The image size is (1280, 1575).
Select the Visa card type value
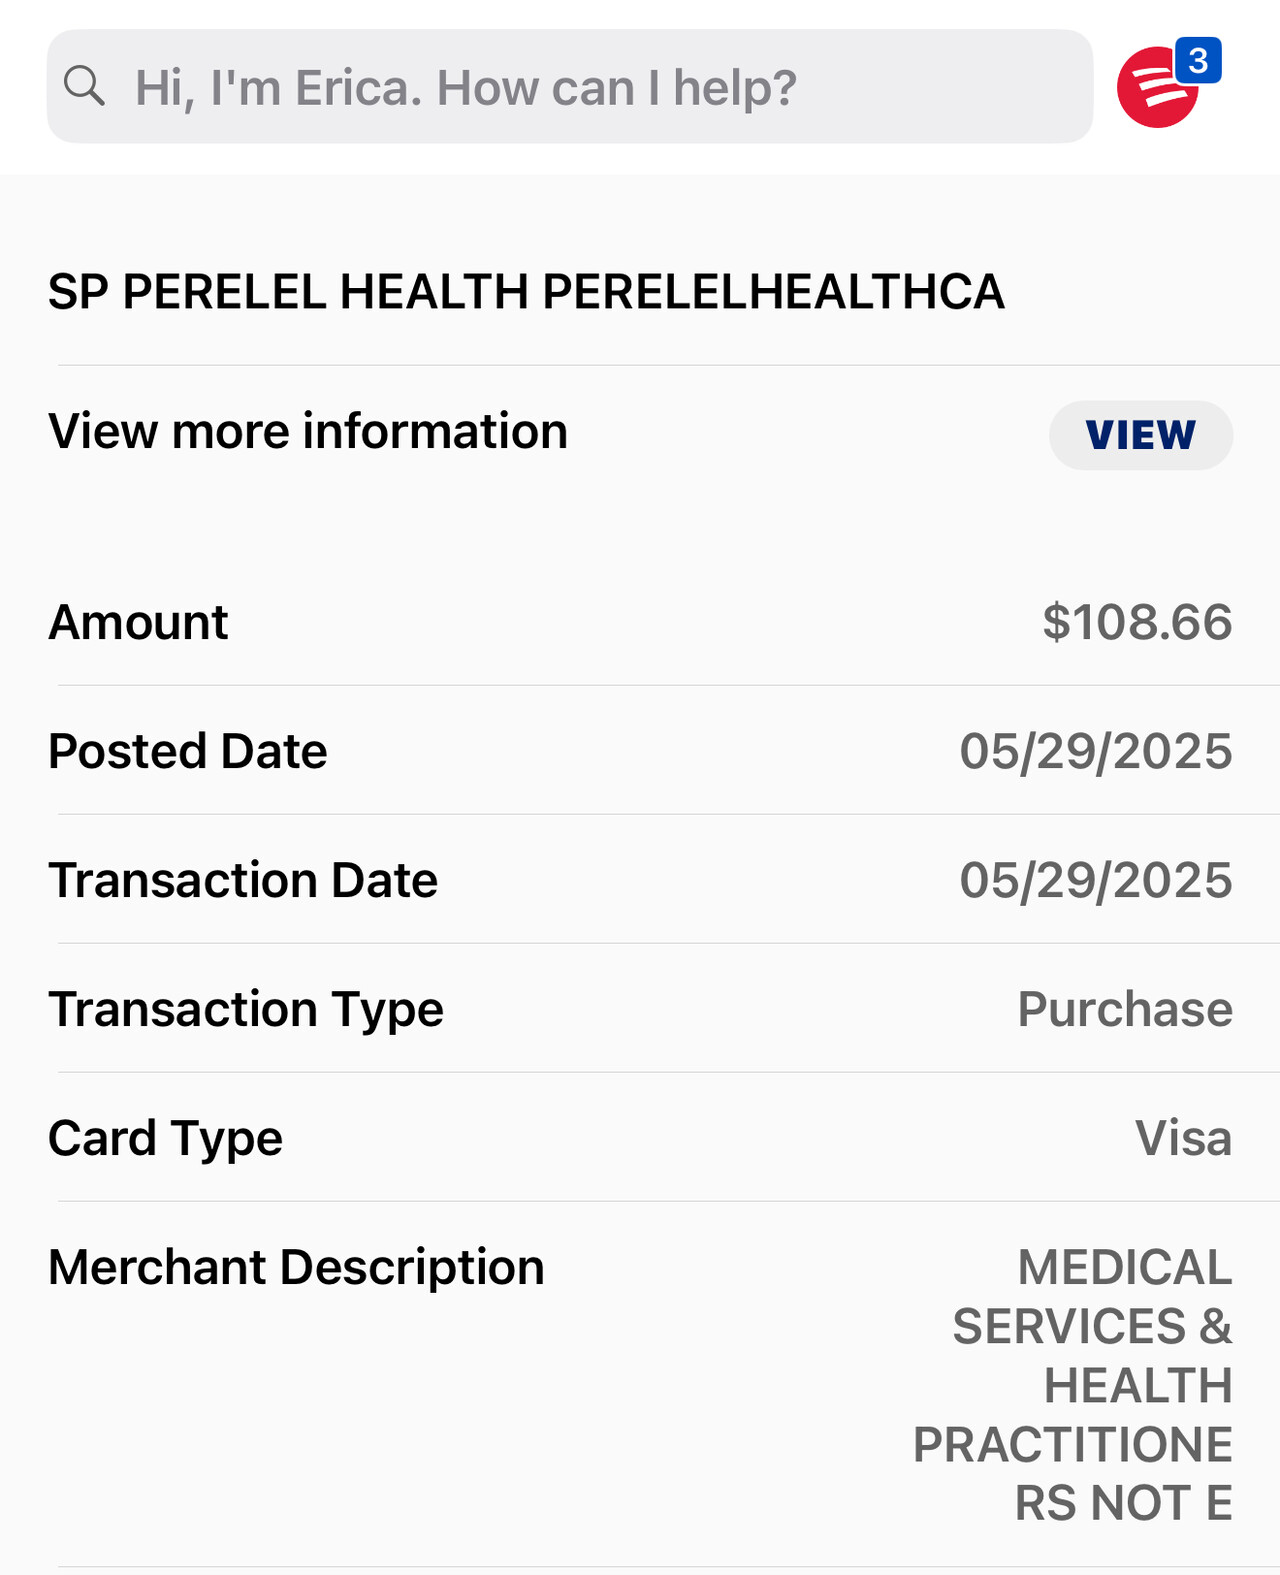coord(1183,1138)
